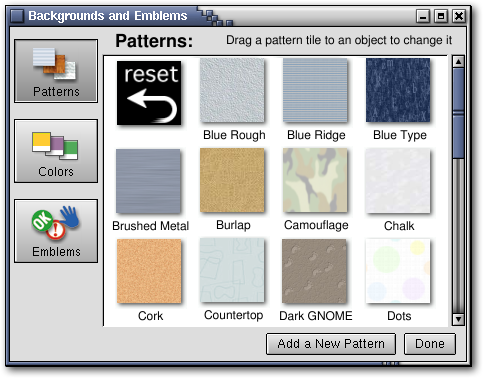Open the Colors category
This screenshot has height=378, width=483.
56,151
